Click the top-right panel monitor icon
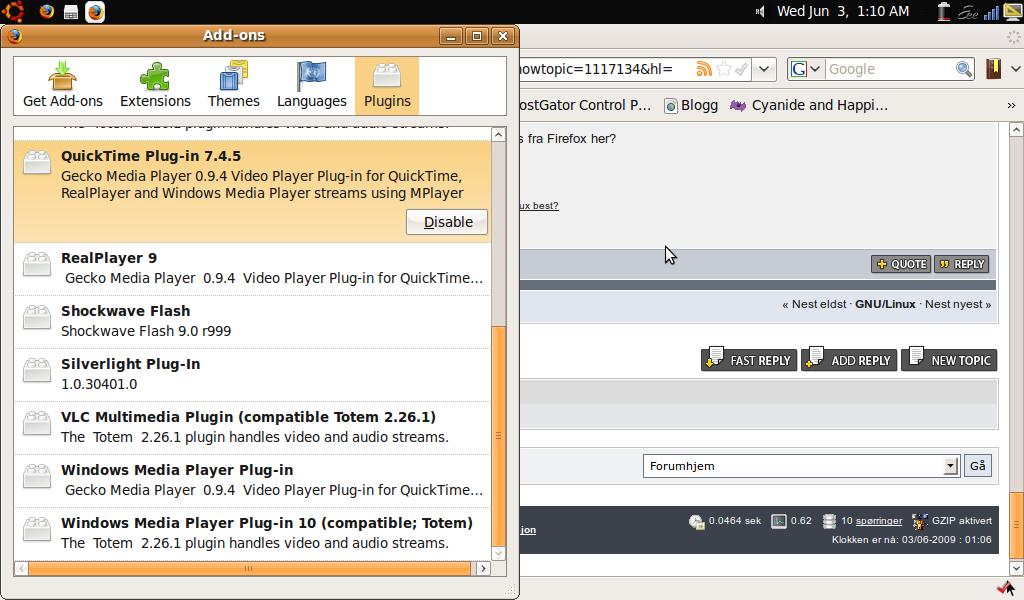Screen dimensions: 1024x600 [1012, 12]
